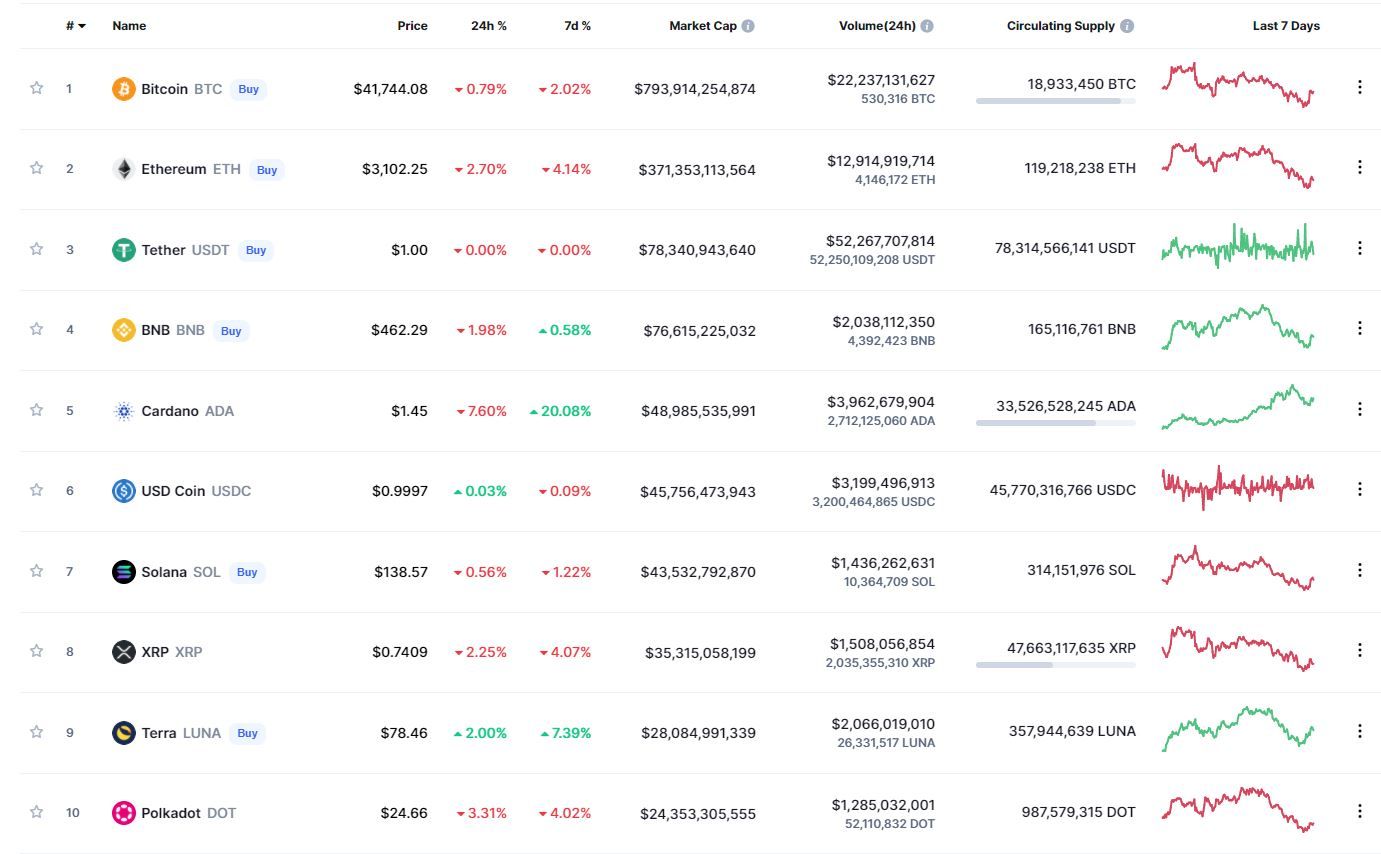Favorite Polkadot with the star toggle
The image size is (1381, 854).
37,812
